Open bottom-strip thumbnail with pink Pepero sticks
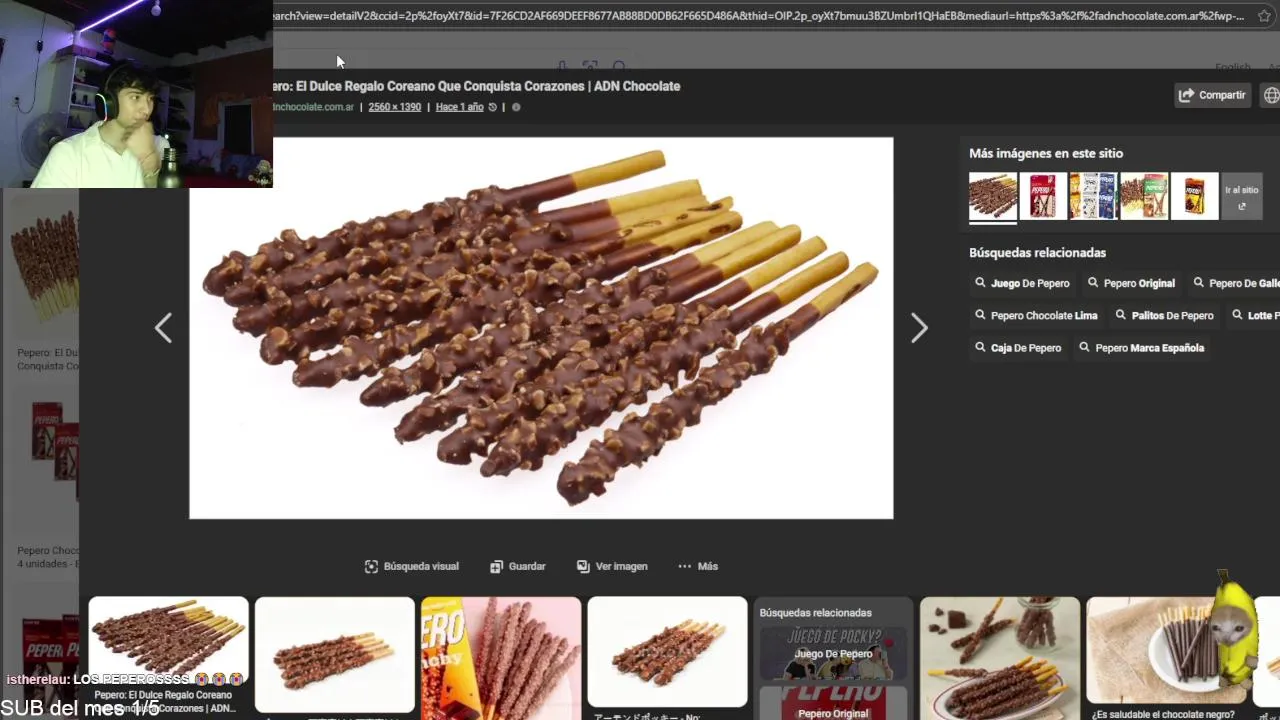The image size is (1280, 720). point(501,658)
